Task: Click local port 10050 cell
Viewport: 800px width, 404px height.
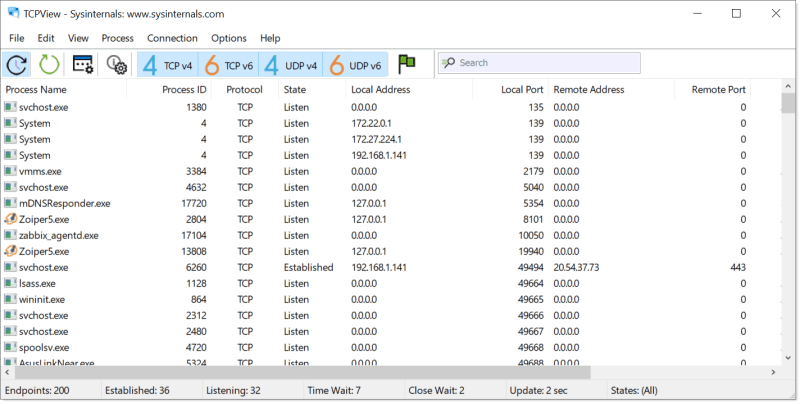Action: coord(531,235)
